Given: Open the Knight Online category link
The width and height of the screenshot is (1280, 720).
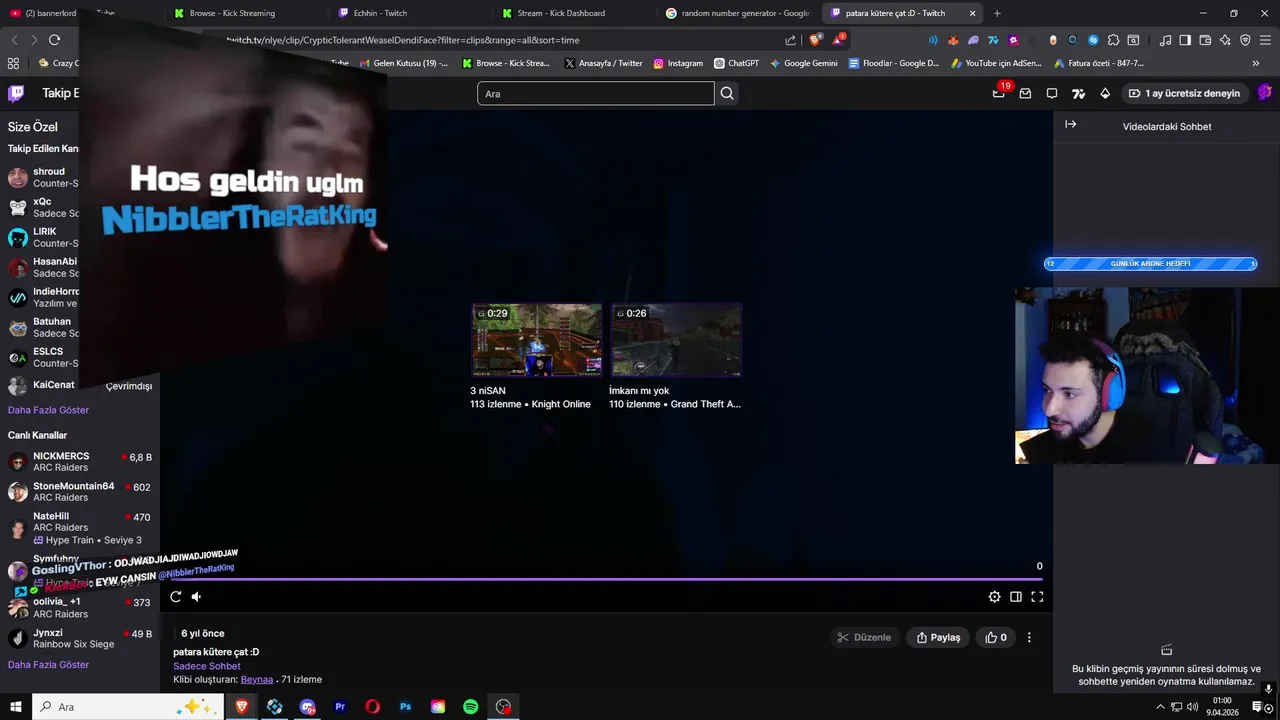Looking at the screenshot, I should click(561, 404).
